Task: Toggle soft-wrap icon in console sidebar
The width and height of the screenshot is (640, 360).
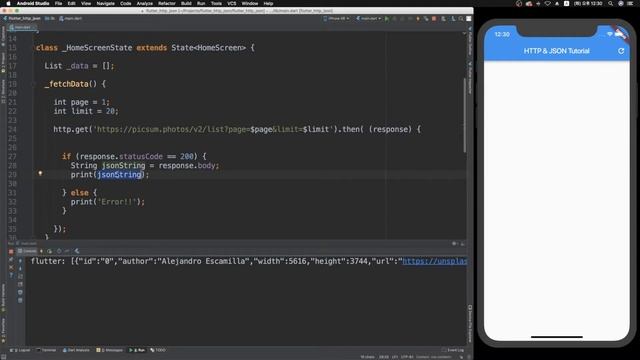Action: point(20,276)
